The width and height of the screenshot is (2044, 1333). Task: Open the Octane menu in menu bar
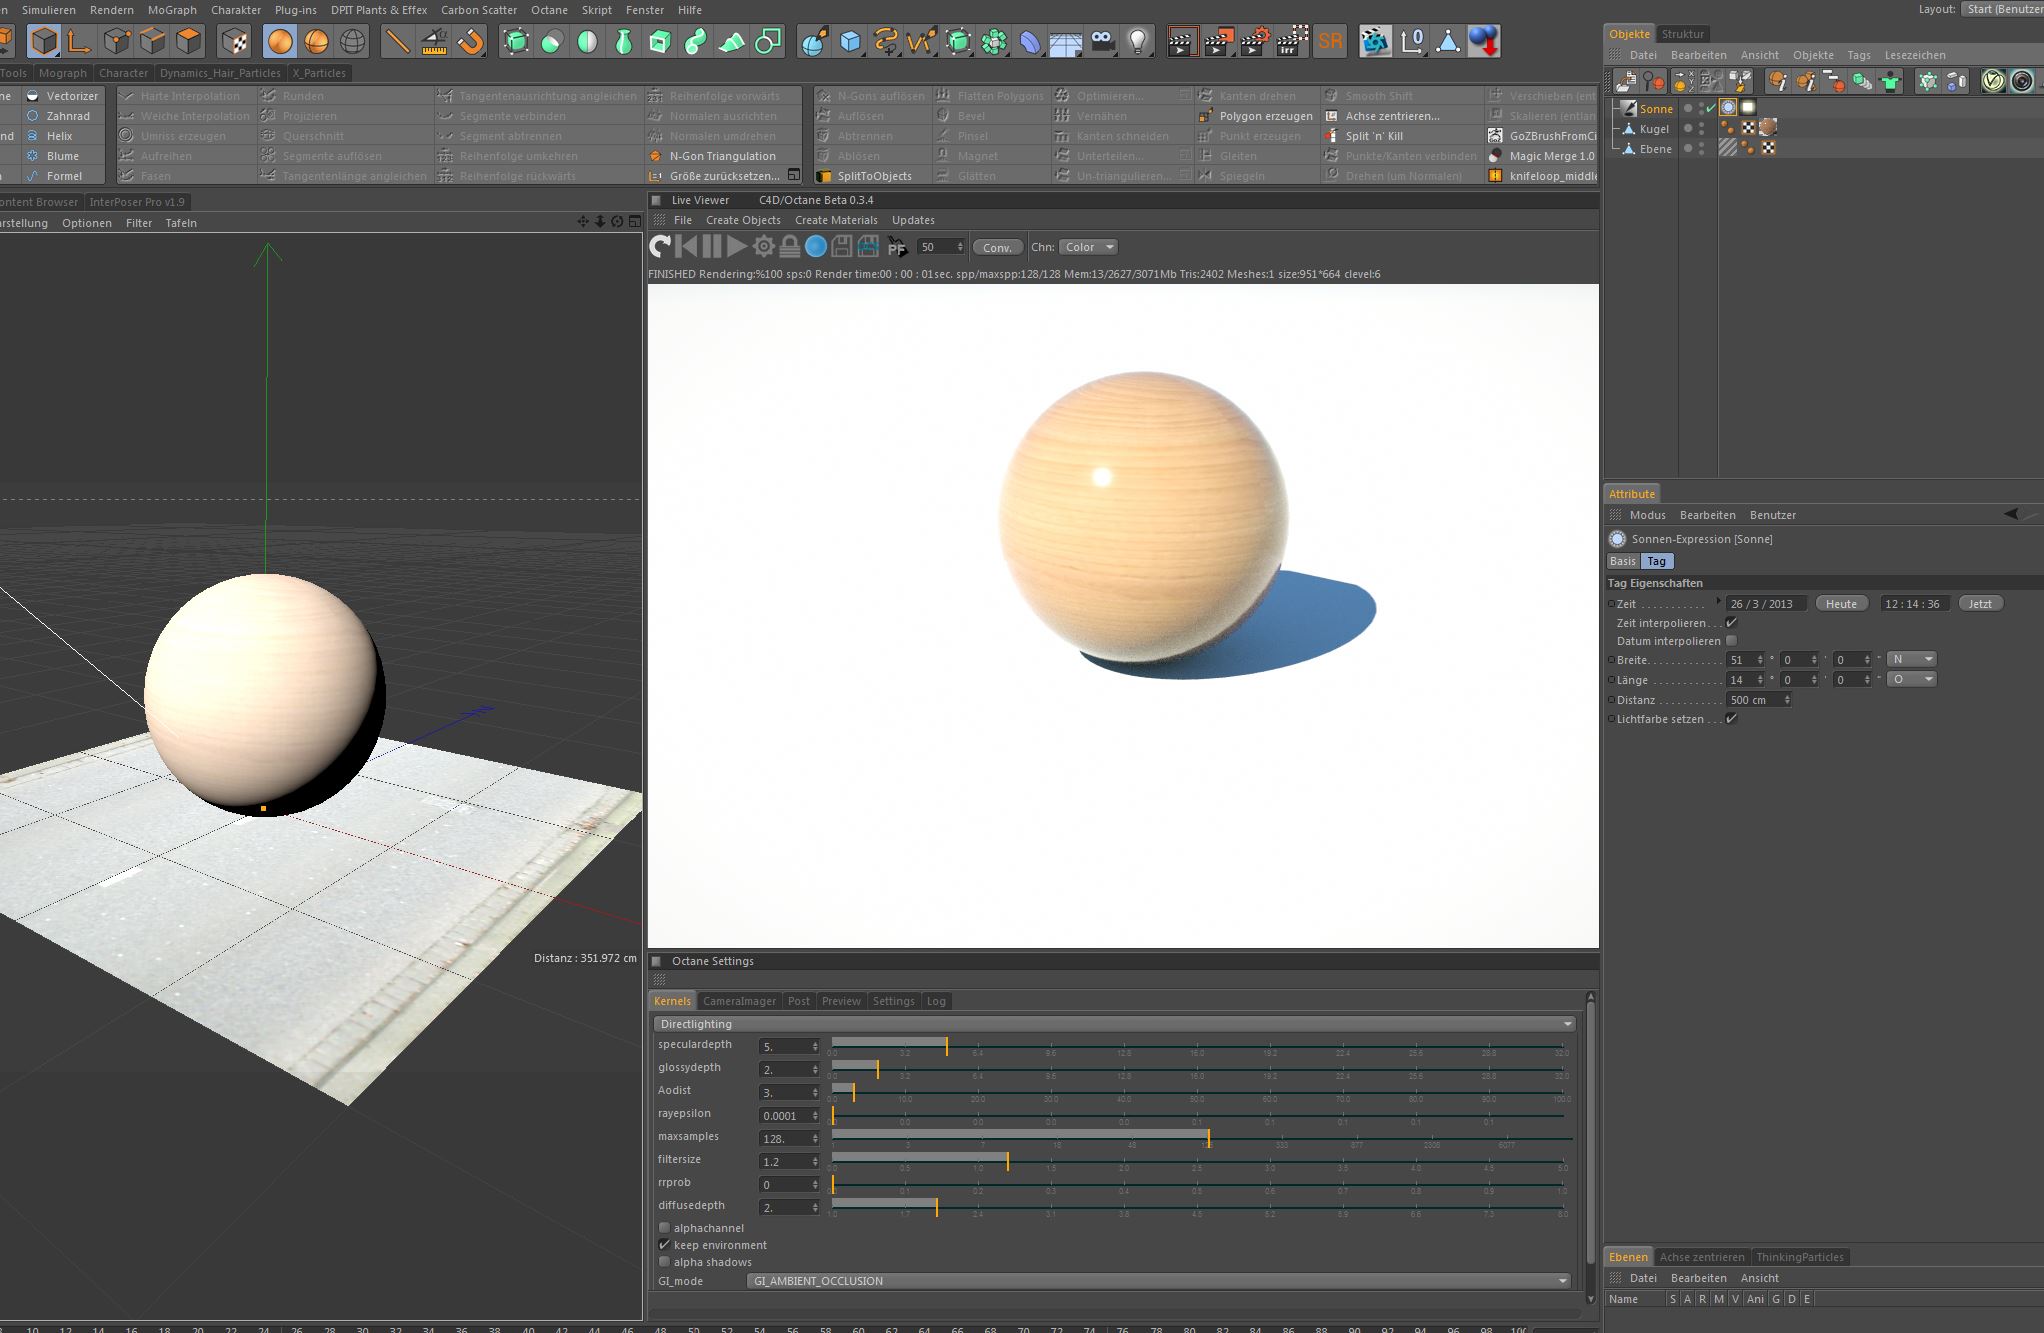click(x=549, y=10)
